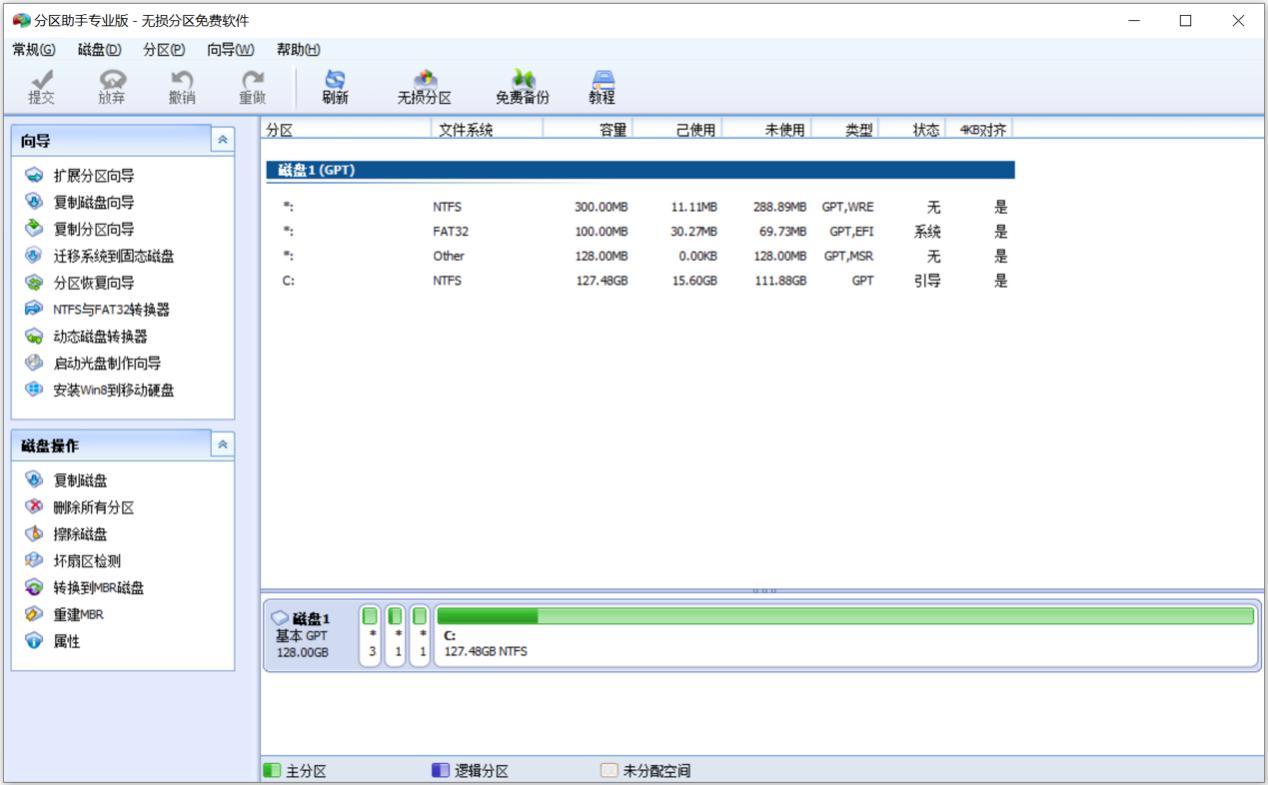Open 安装Win8到移动硬盘
1268x785 pixels.
[100, 390]
